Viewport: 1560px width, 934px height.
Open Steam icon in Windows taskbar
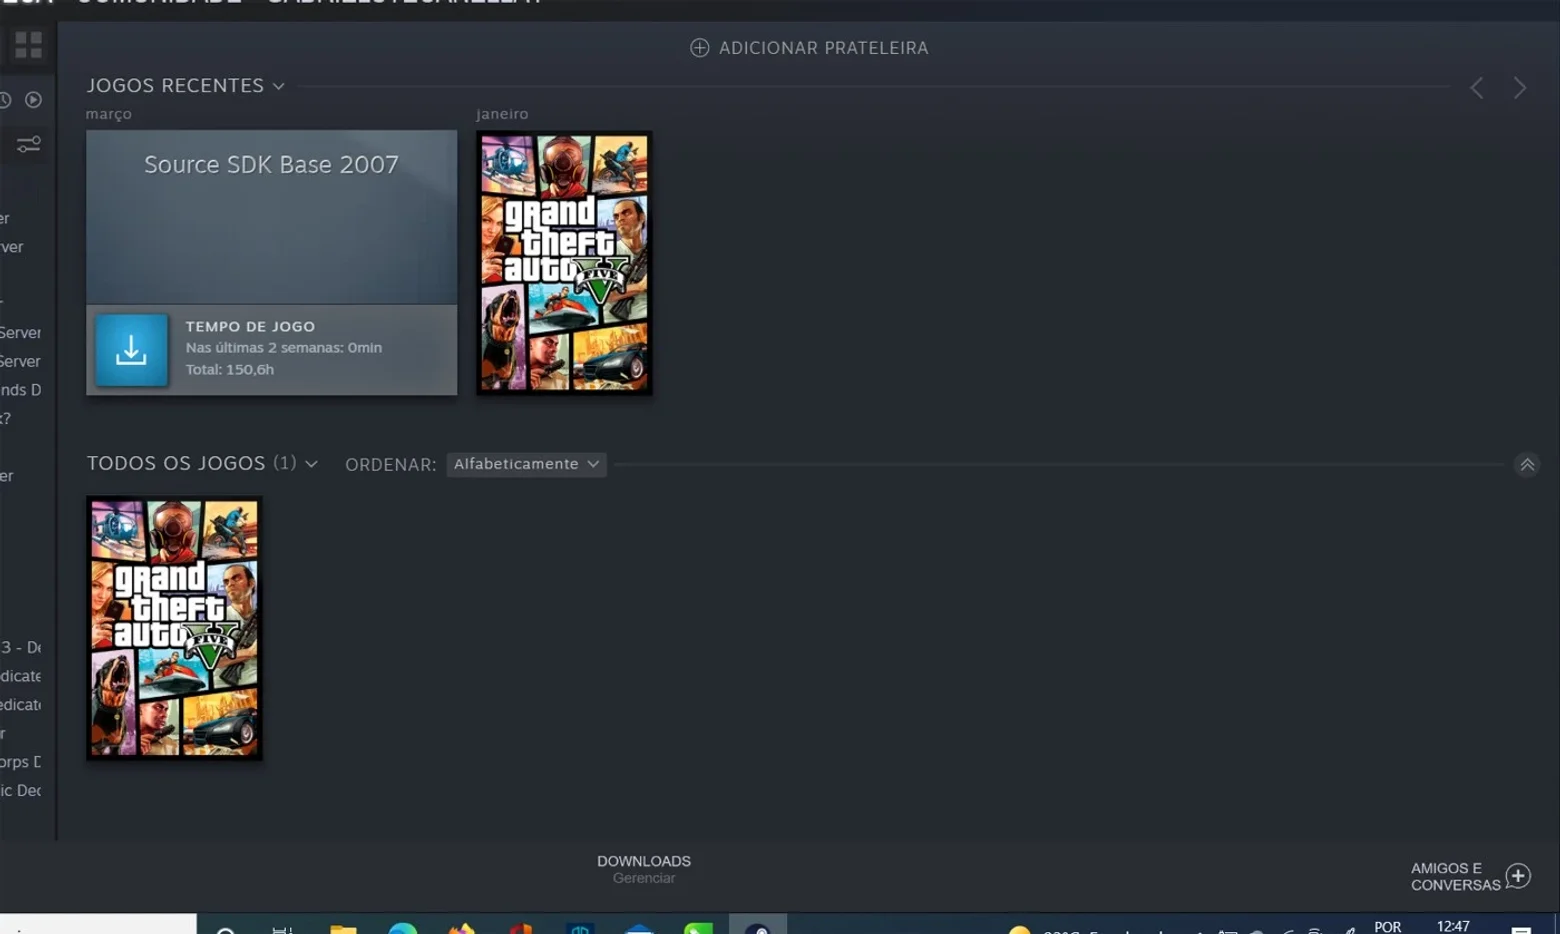tap(758, 926)
